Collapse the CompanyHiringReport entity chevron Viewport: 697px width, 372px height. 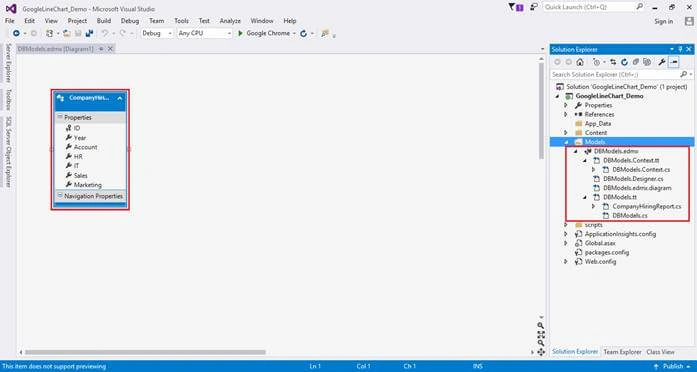[120, 98]
